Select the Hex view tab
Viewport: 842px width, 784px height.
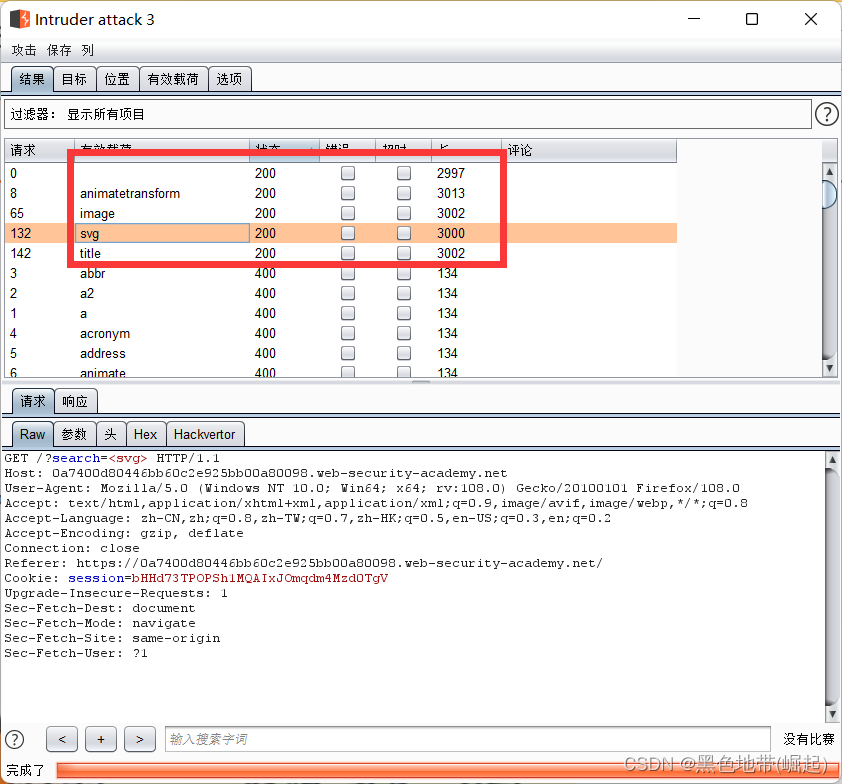coord(146,434)
